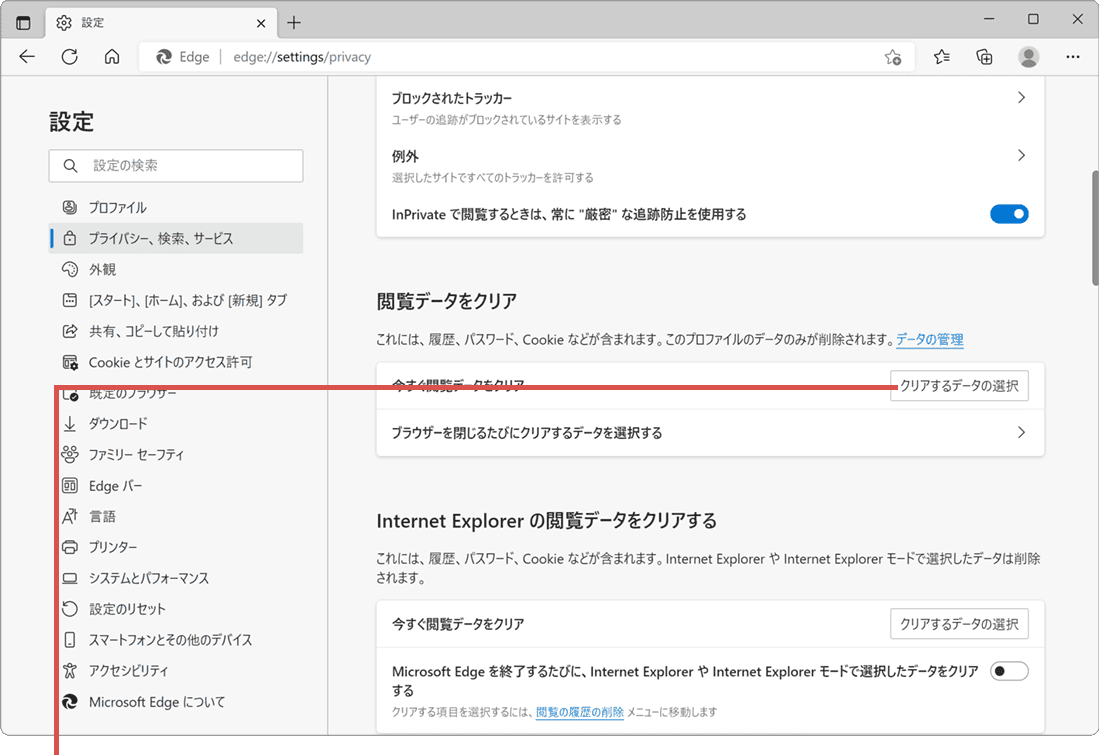The image size is (1100, 755).
Task: Click the 設定のリセット icon
Action: 69,608
